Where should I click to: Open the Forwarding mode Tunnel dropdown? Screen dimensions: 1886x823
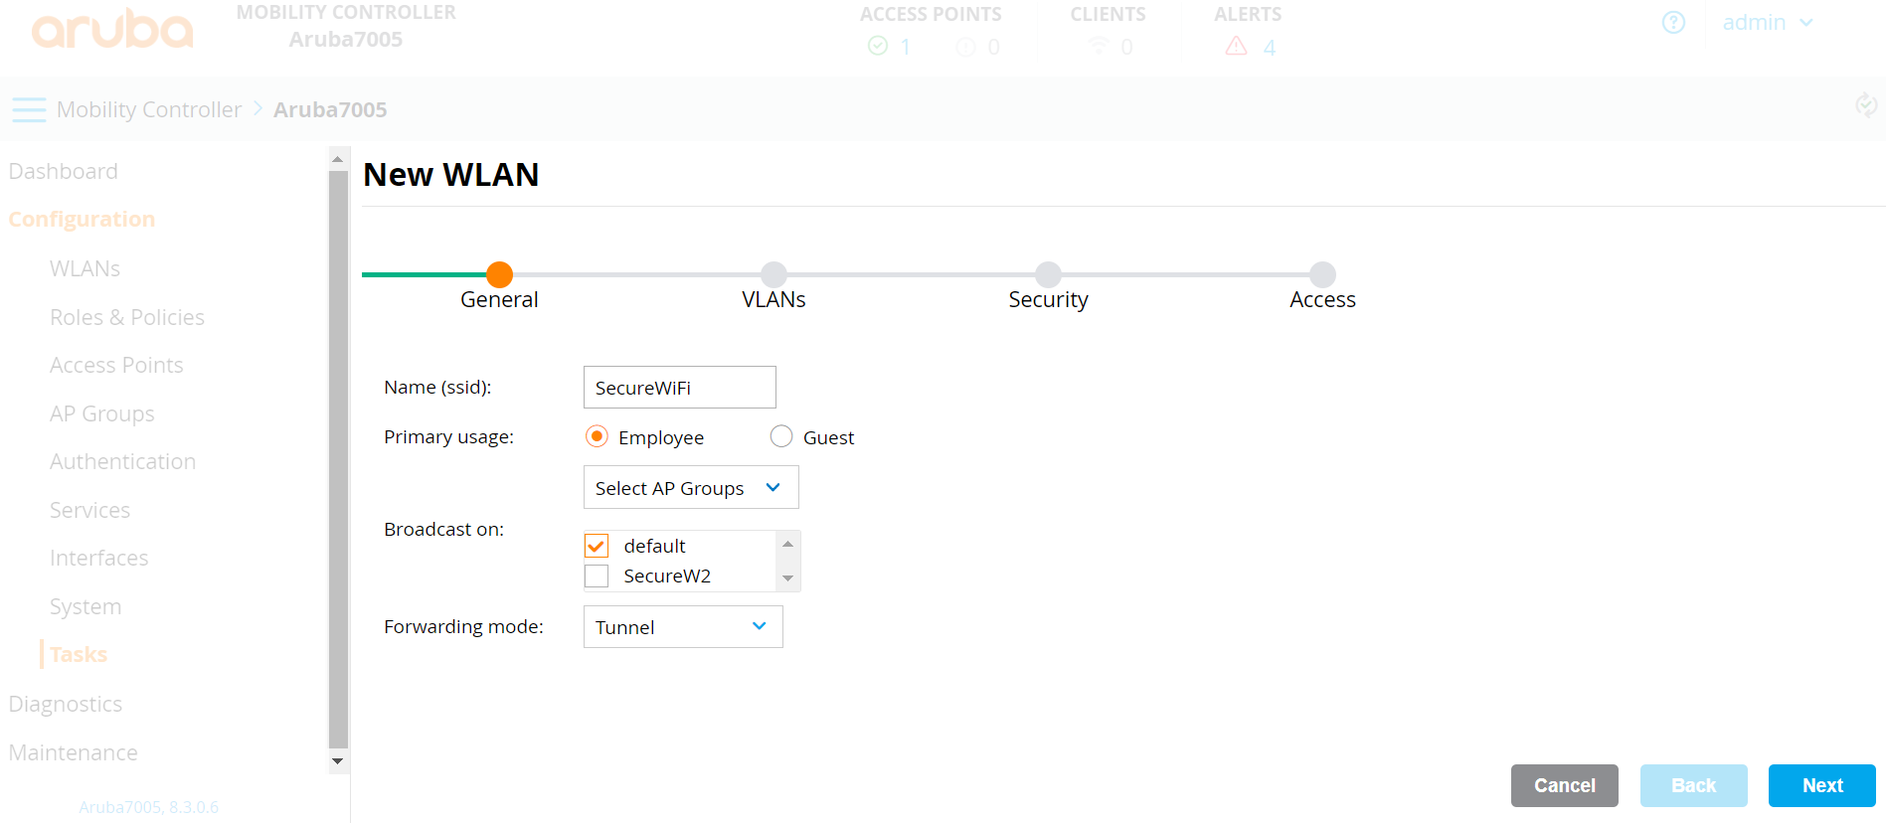click(x=682, y=627)
